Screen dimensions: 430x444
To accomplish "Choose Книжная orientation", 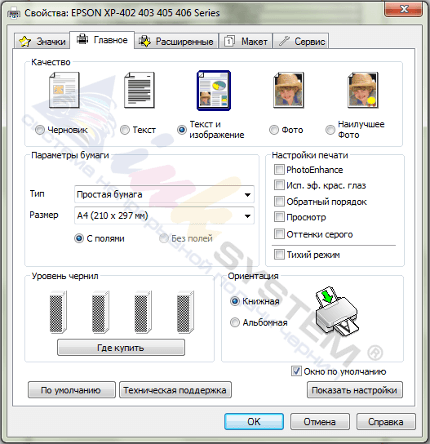I will coord(235,301).
